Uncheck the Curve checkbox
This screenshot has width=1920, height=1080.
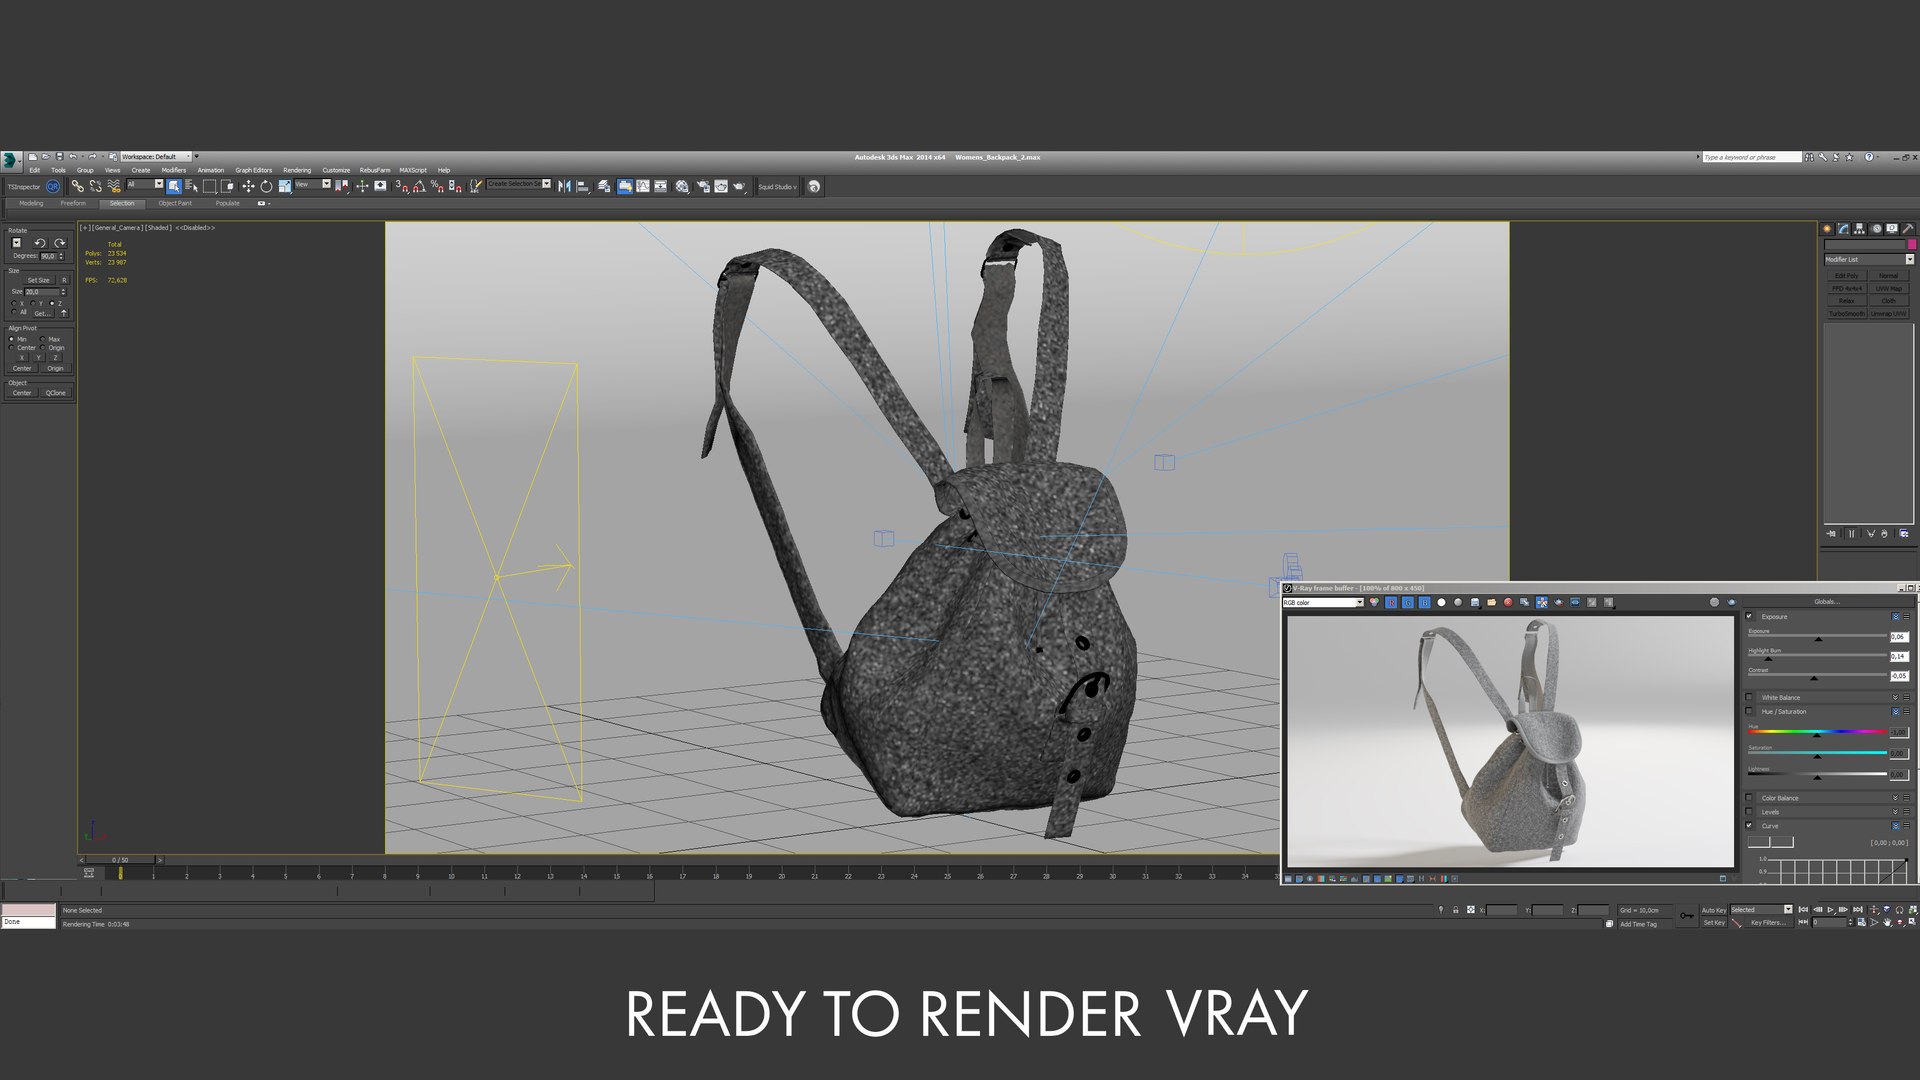coord(1749,825)
